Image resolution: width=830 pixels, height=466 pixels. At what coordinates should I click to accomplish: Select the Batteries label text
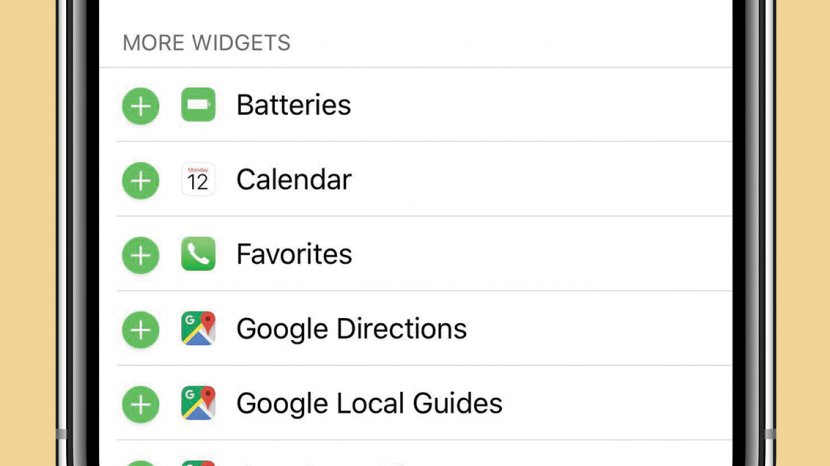tap(293, 105)
